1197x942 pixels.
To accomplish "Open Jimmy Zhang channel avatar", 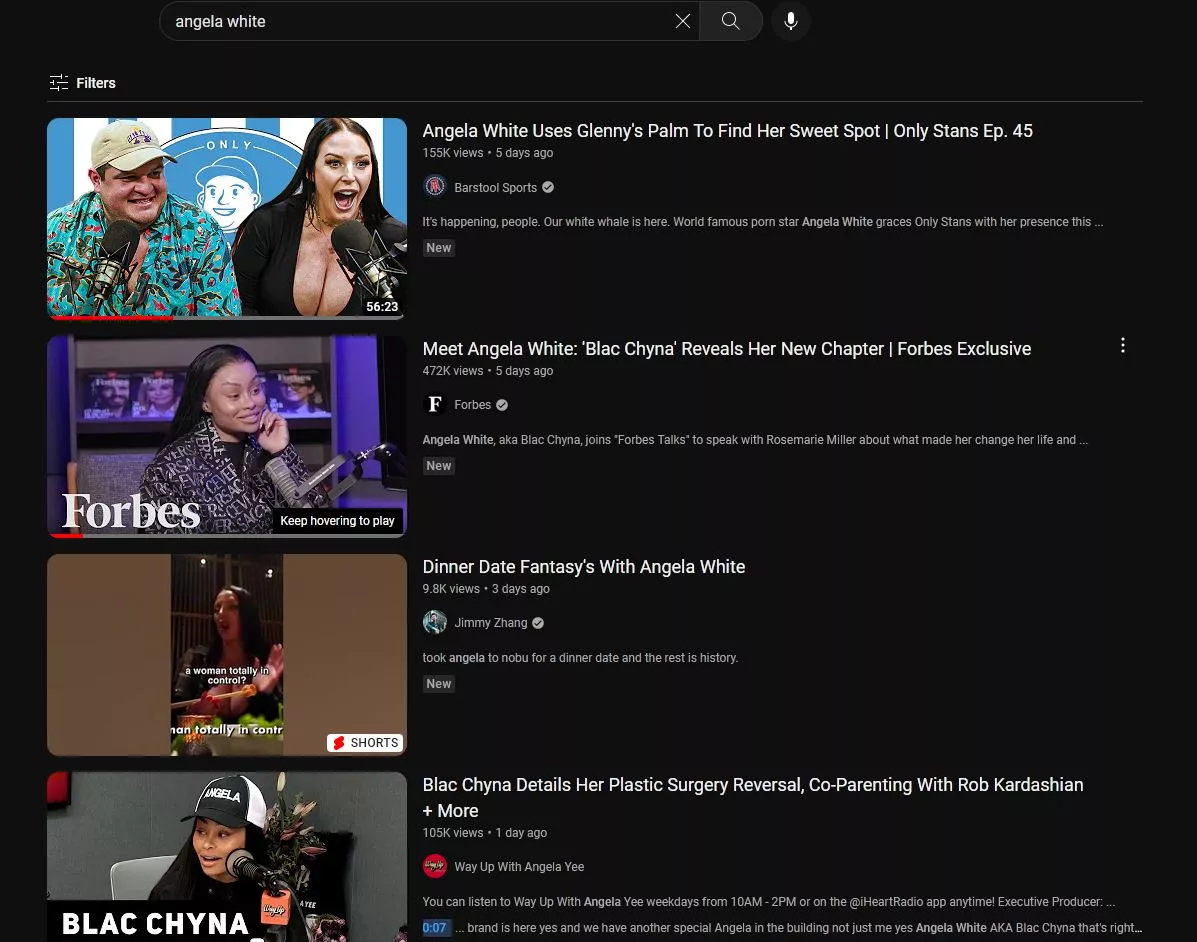I will point(435,623).
